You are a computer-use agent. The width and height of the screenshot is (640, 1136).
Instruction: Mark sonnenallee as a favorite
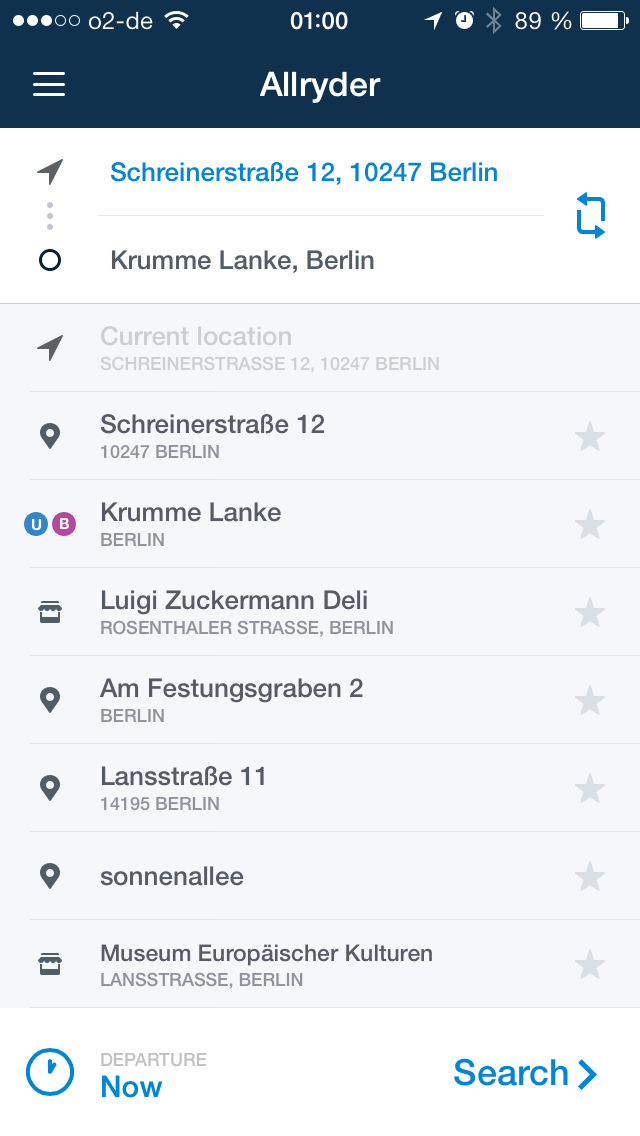pyautogui.click(x=590, y=876)
